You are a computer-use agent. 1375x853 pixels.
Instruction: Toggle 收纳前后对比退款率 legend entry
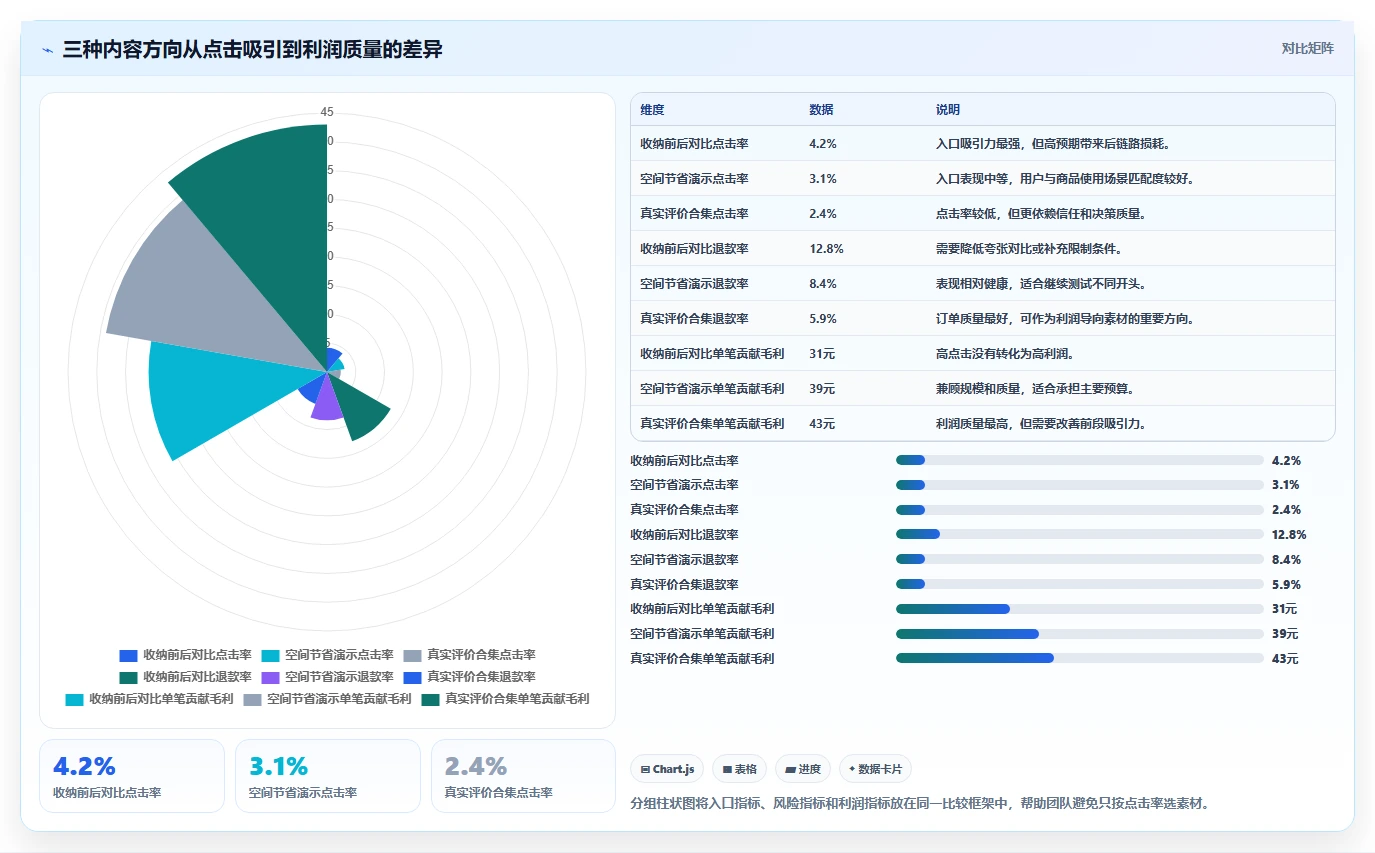click(185, 677)
